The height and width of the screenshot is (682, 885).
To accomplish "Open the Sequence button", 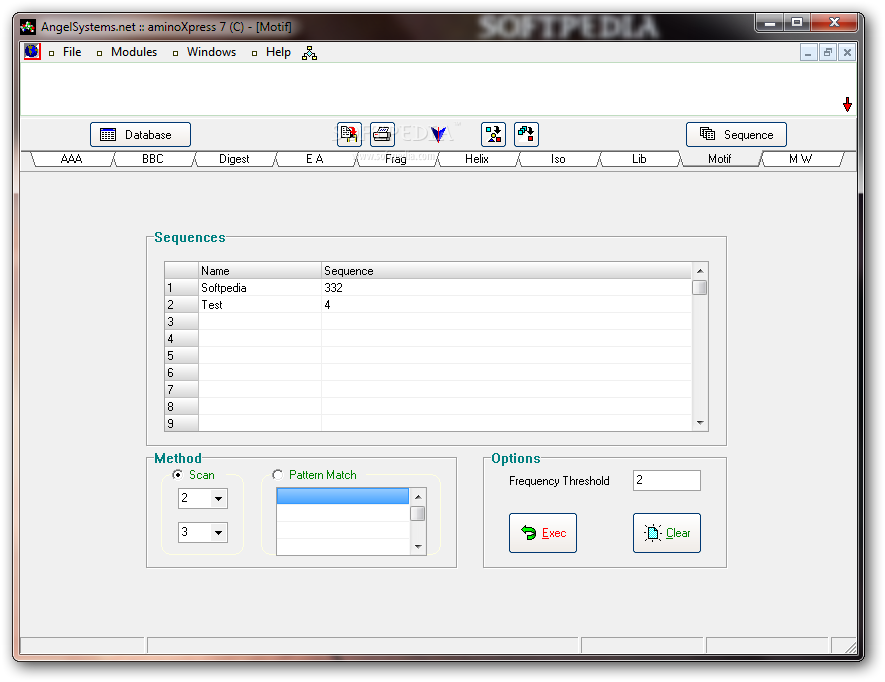I will (x=736, y=134).
